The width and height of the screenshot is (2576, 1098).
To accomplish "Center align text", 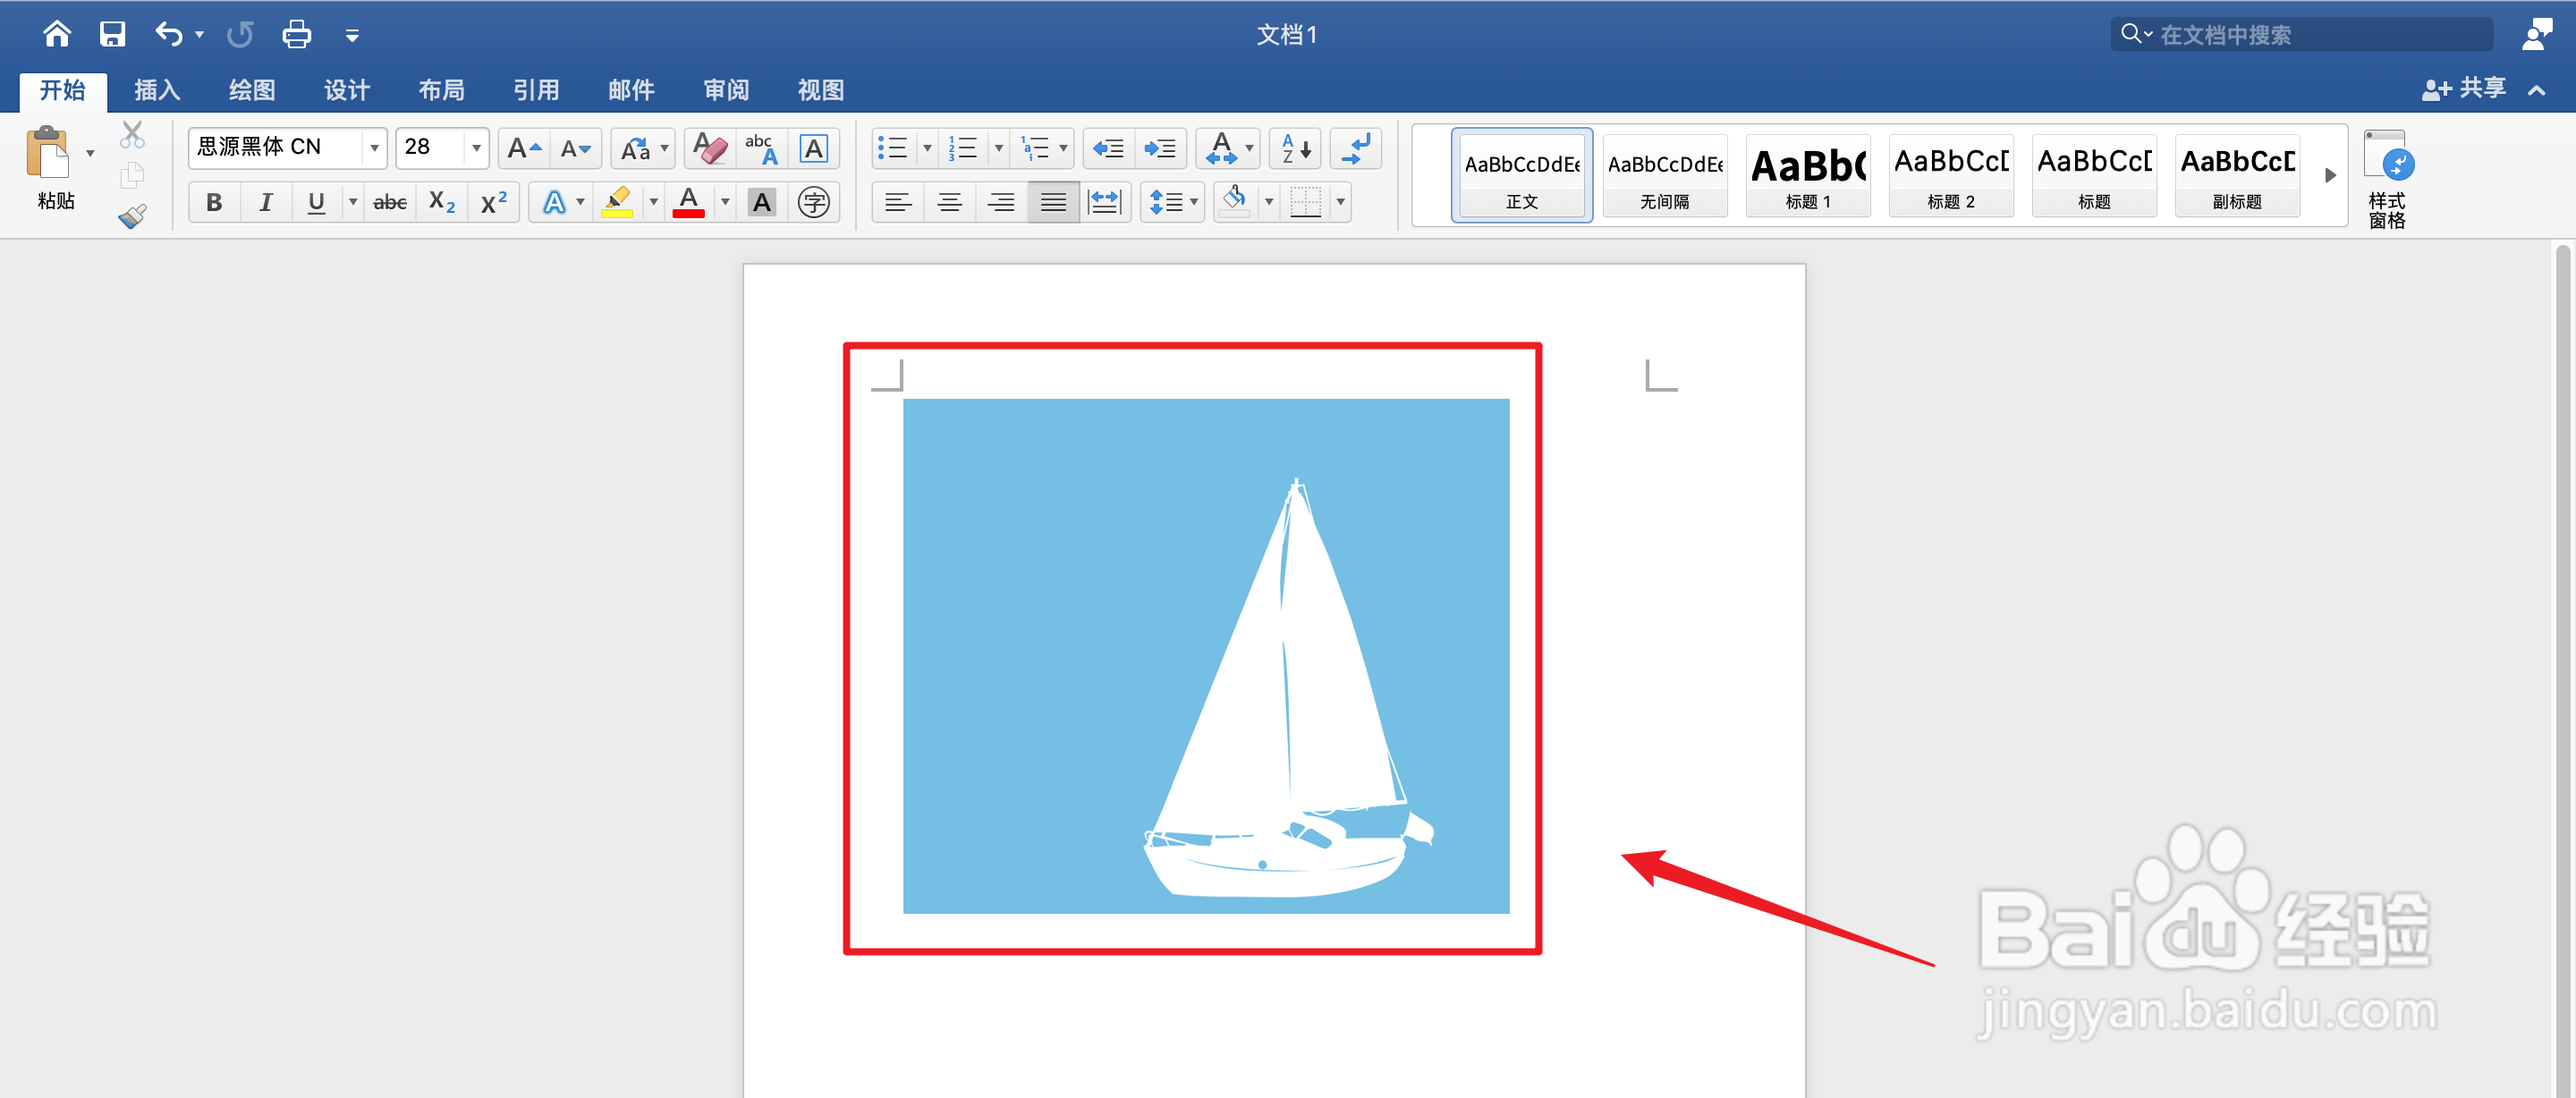I will [x=950, y=202].
